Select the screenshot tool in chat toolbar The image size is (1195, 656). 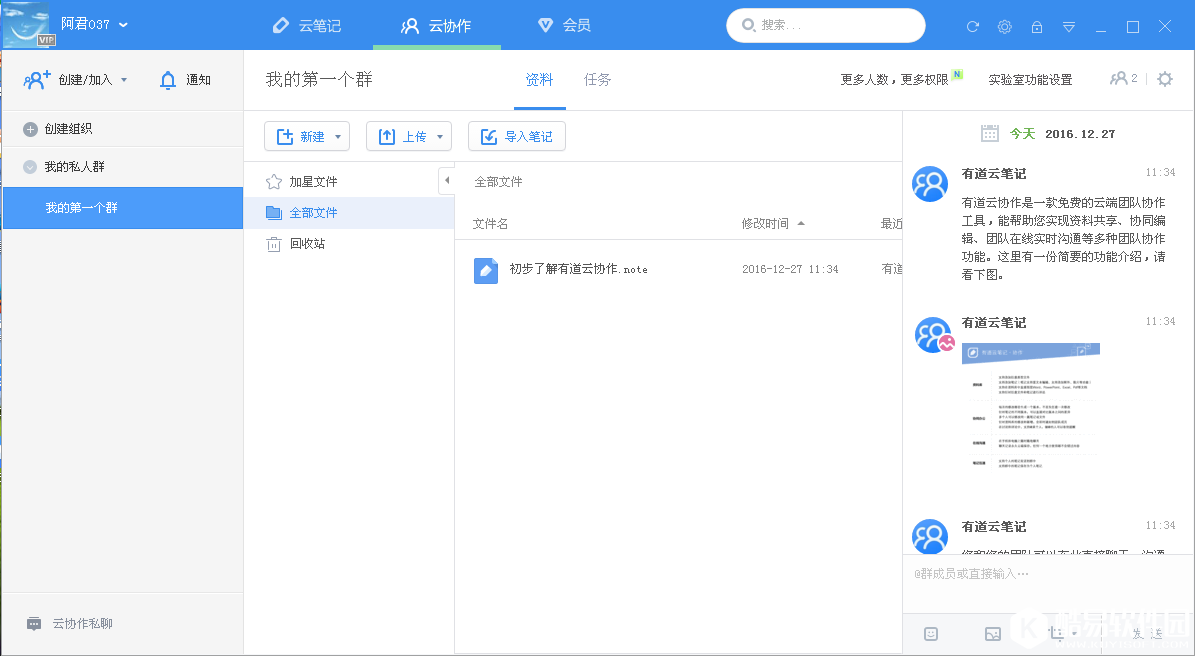point(1057,633)
